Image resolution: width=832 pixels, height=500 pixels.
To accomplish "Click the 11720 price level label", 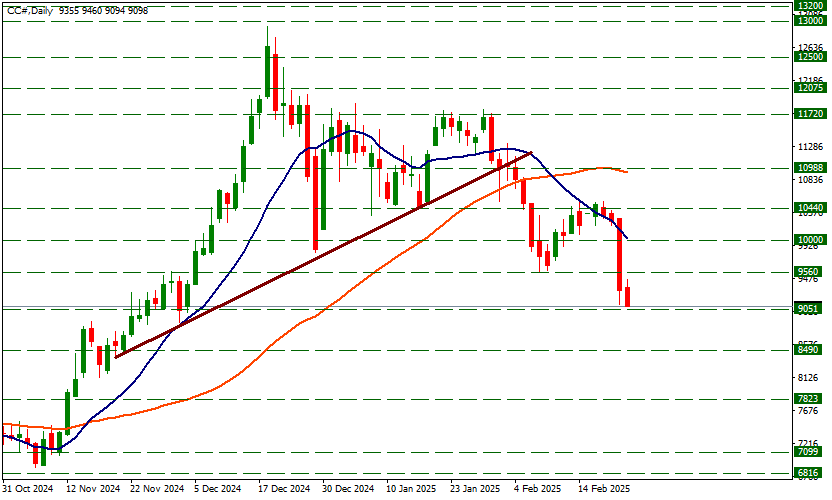I will 810,114.
